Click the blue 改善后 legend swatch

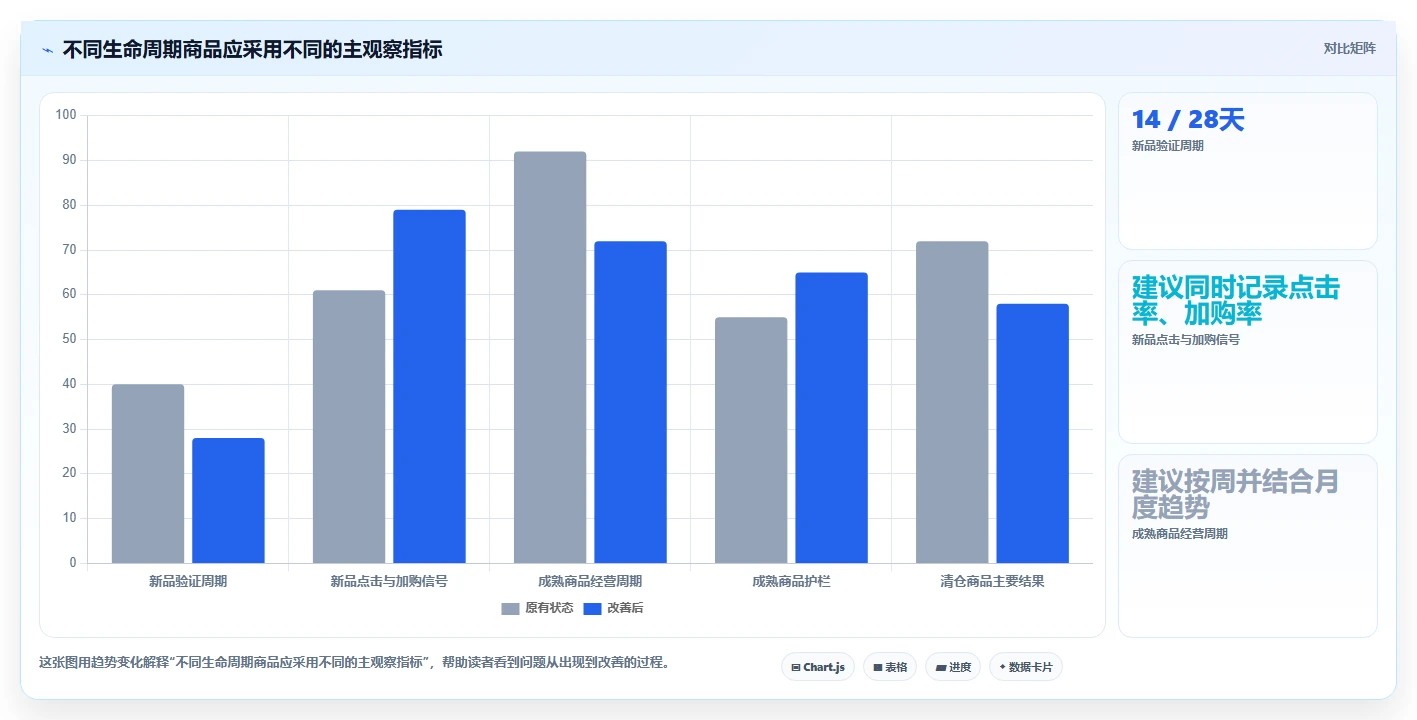click(592, 609)
